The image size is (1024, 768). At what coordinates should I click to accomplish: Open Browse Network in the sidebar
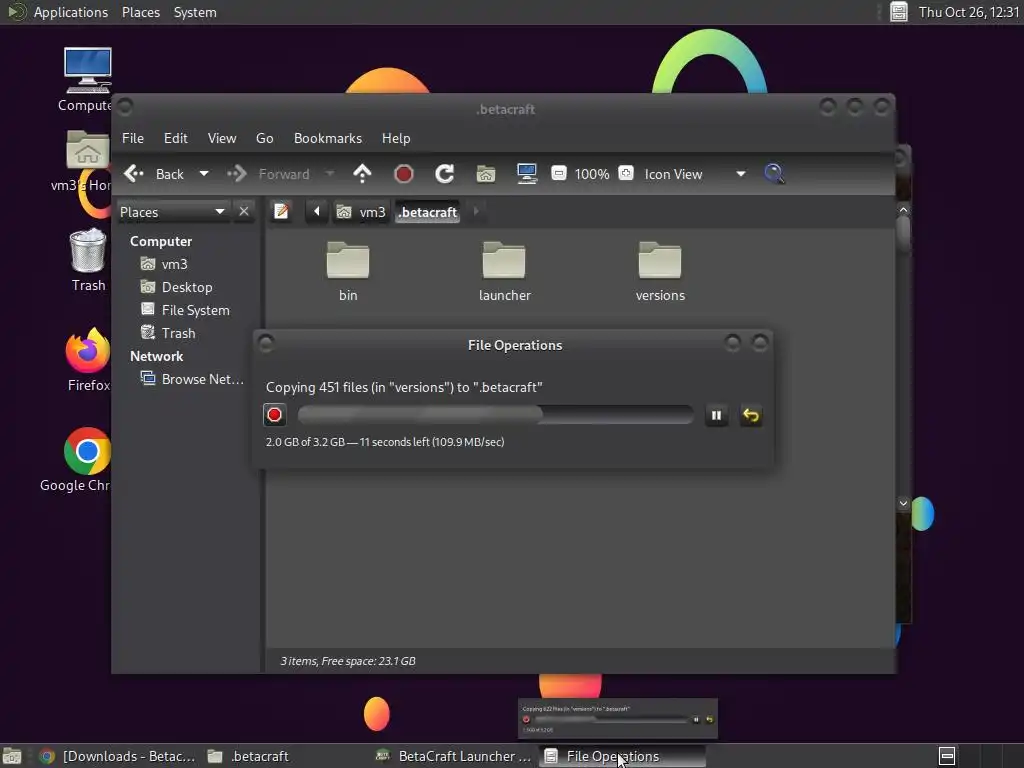(x=193, y=379)
